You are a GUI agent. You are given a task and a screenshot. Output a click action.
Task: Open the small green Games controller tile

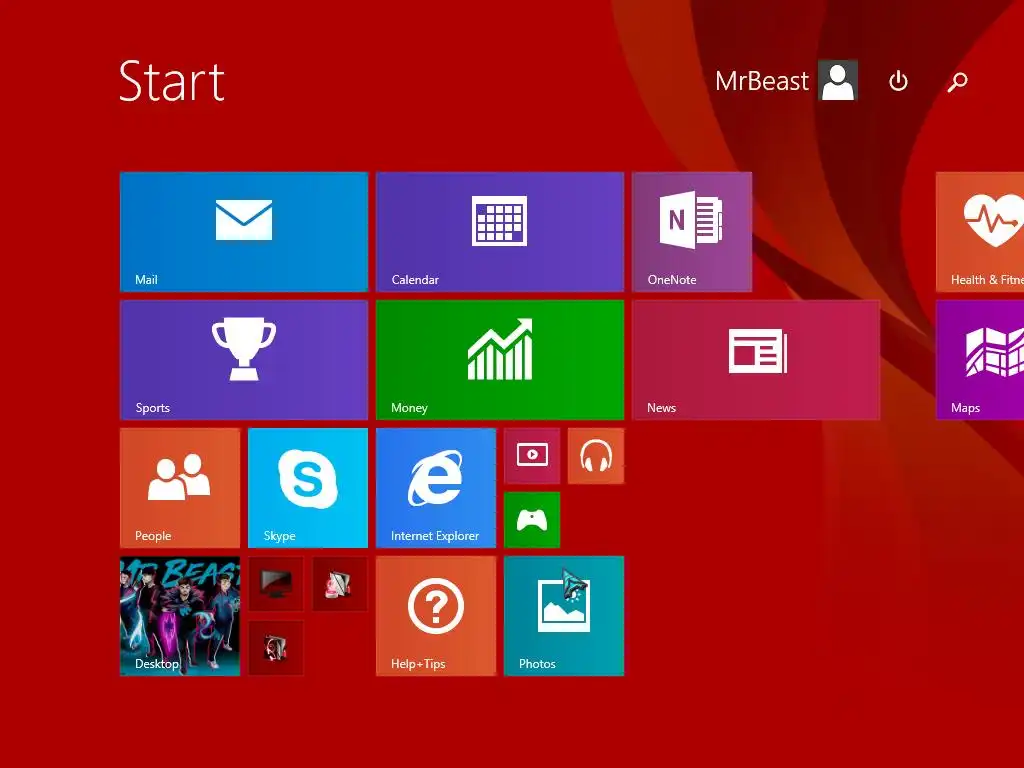pos(532,520)
